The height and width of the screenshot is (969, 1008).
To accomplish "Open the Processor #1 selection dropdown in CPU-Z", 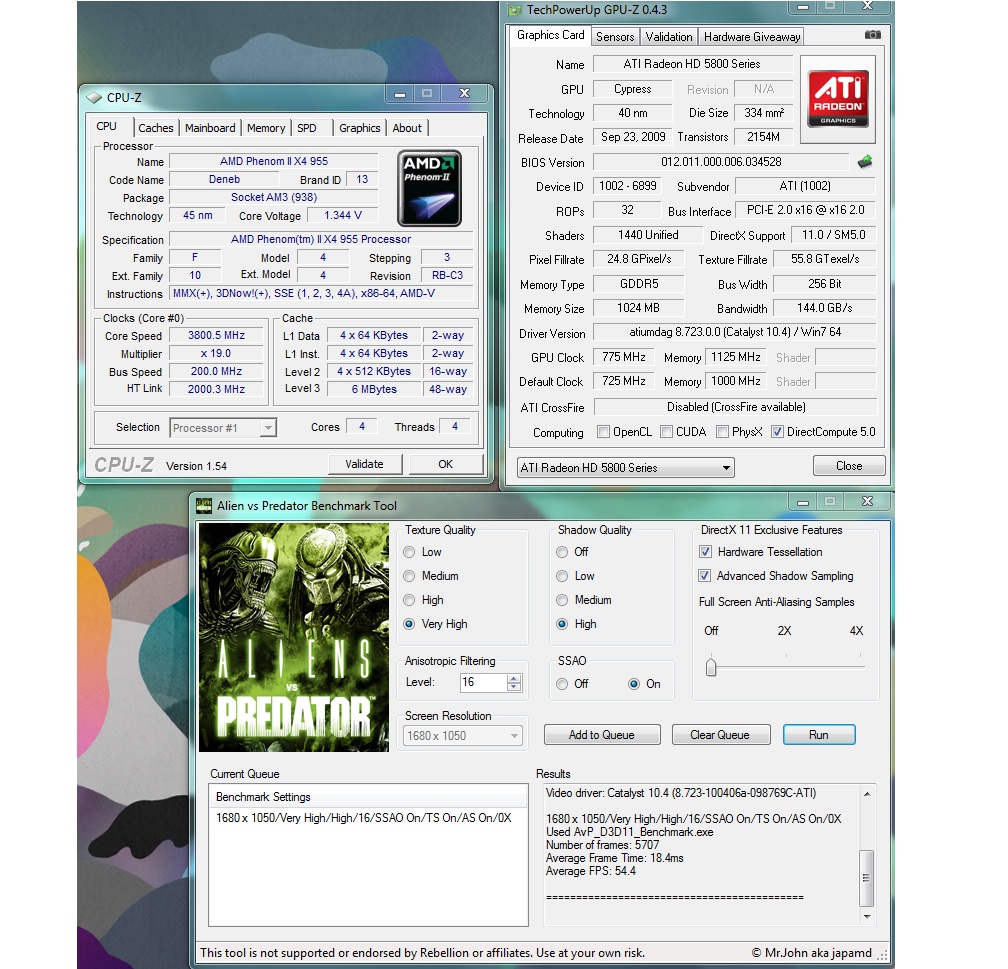I will click(223, 428).
